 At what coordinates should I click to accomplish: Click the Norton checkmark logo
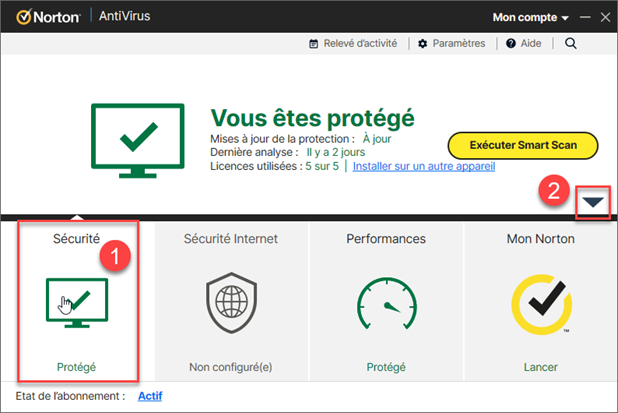pos(24,17)
